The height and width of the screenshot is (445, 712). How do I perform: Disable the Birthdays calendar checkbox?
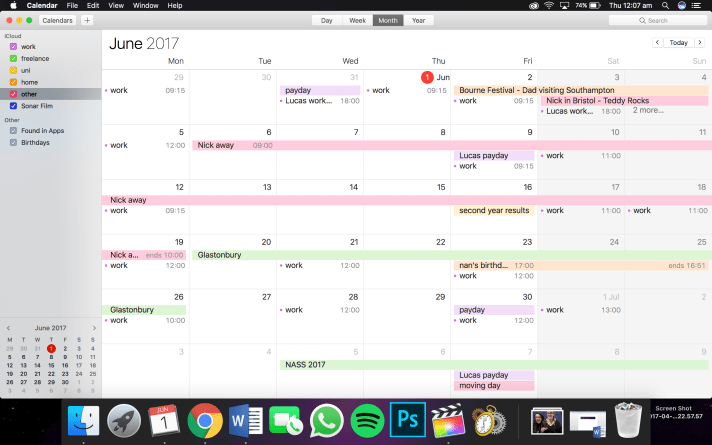(x=13, y=143)
